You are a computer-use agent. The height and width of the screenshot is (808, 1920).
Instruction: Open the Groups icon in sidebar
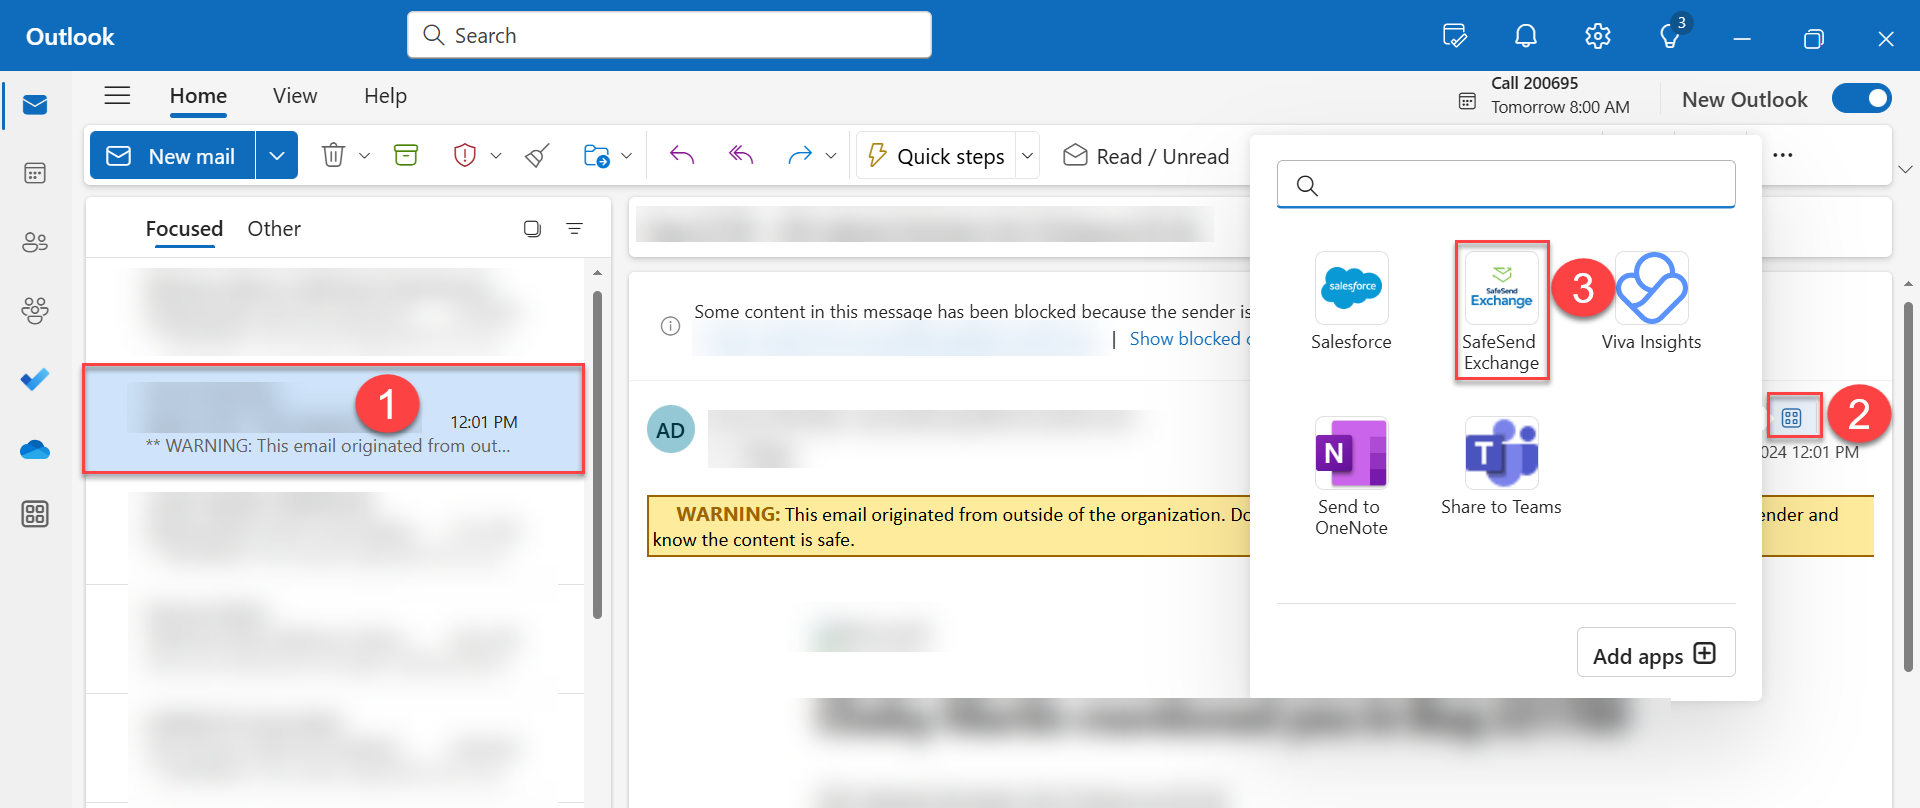(35, 311)
